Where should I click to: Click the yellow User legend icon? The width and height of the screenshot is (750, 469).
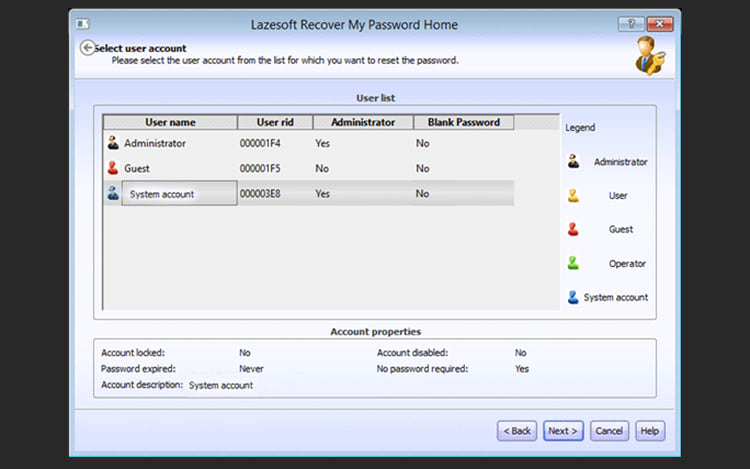point(573,196)
